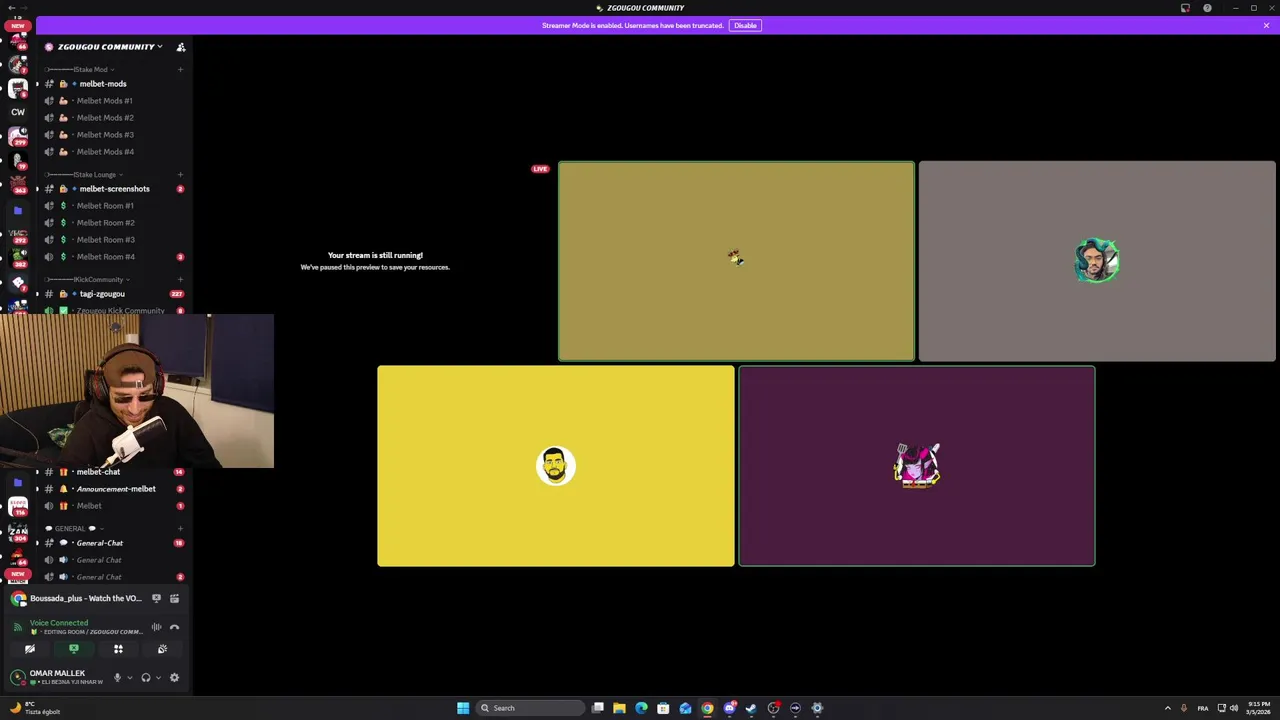Open microphone input options arrow
The image size is (1280, 720).
coord(129,678)
